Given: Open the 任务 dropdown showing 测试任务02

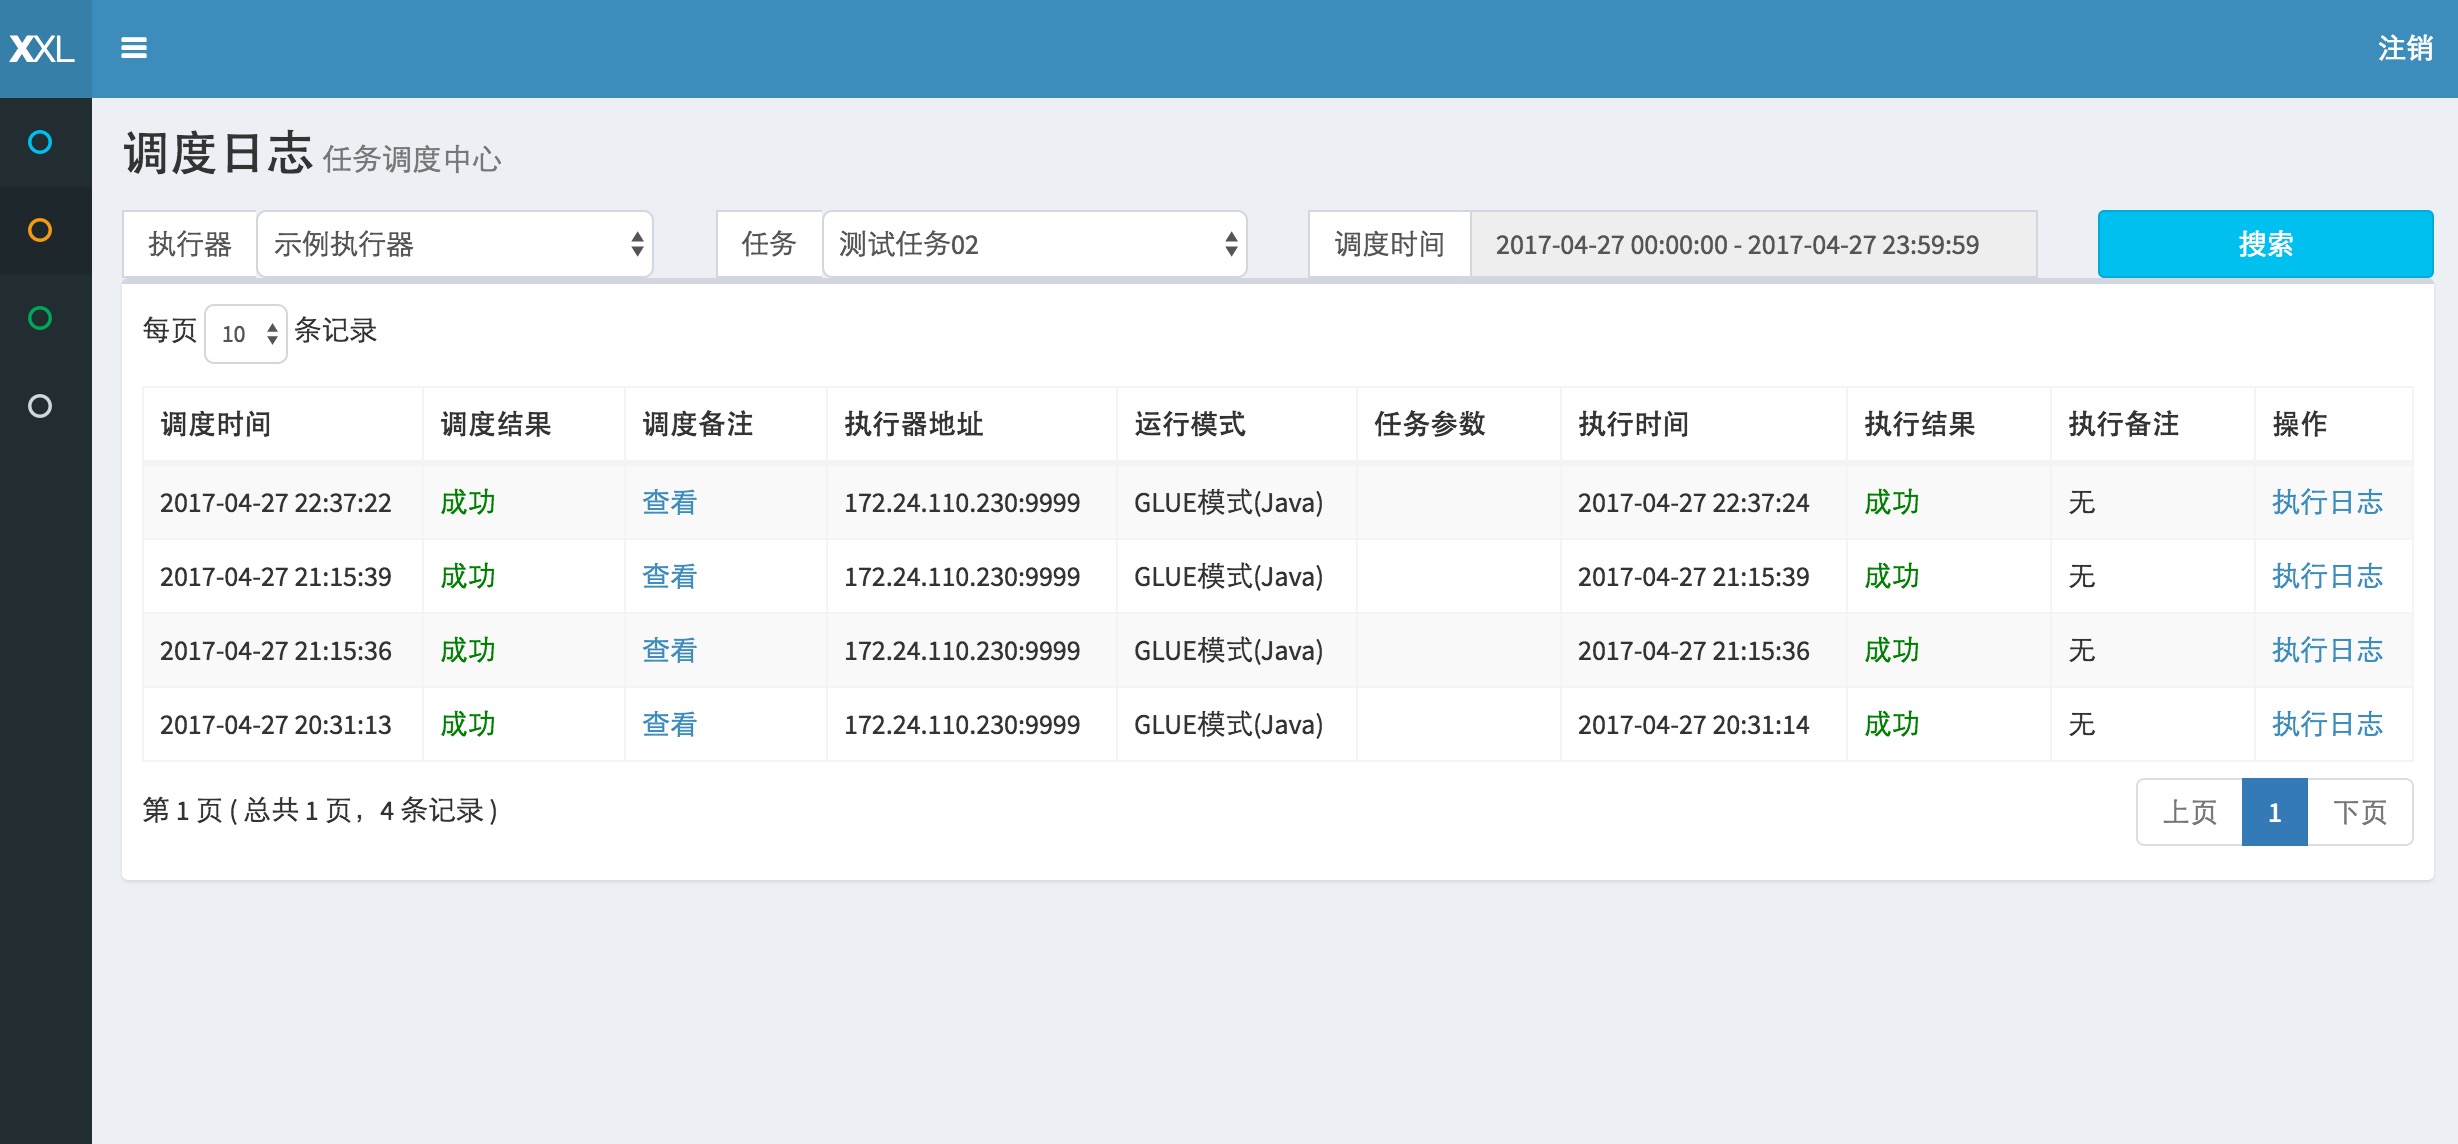Looking at the screenshot, I should [1034, 243].
